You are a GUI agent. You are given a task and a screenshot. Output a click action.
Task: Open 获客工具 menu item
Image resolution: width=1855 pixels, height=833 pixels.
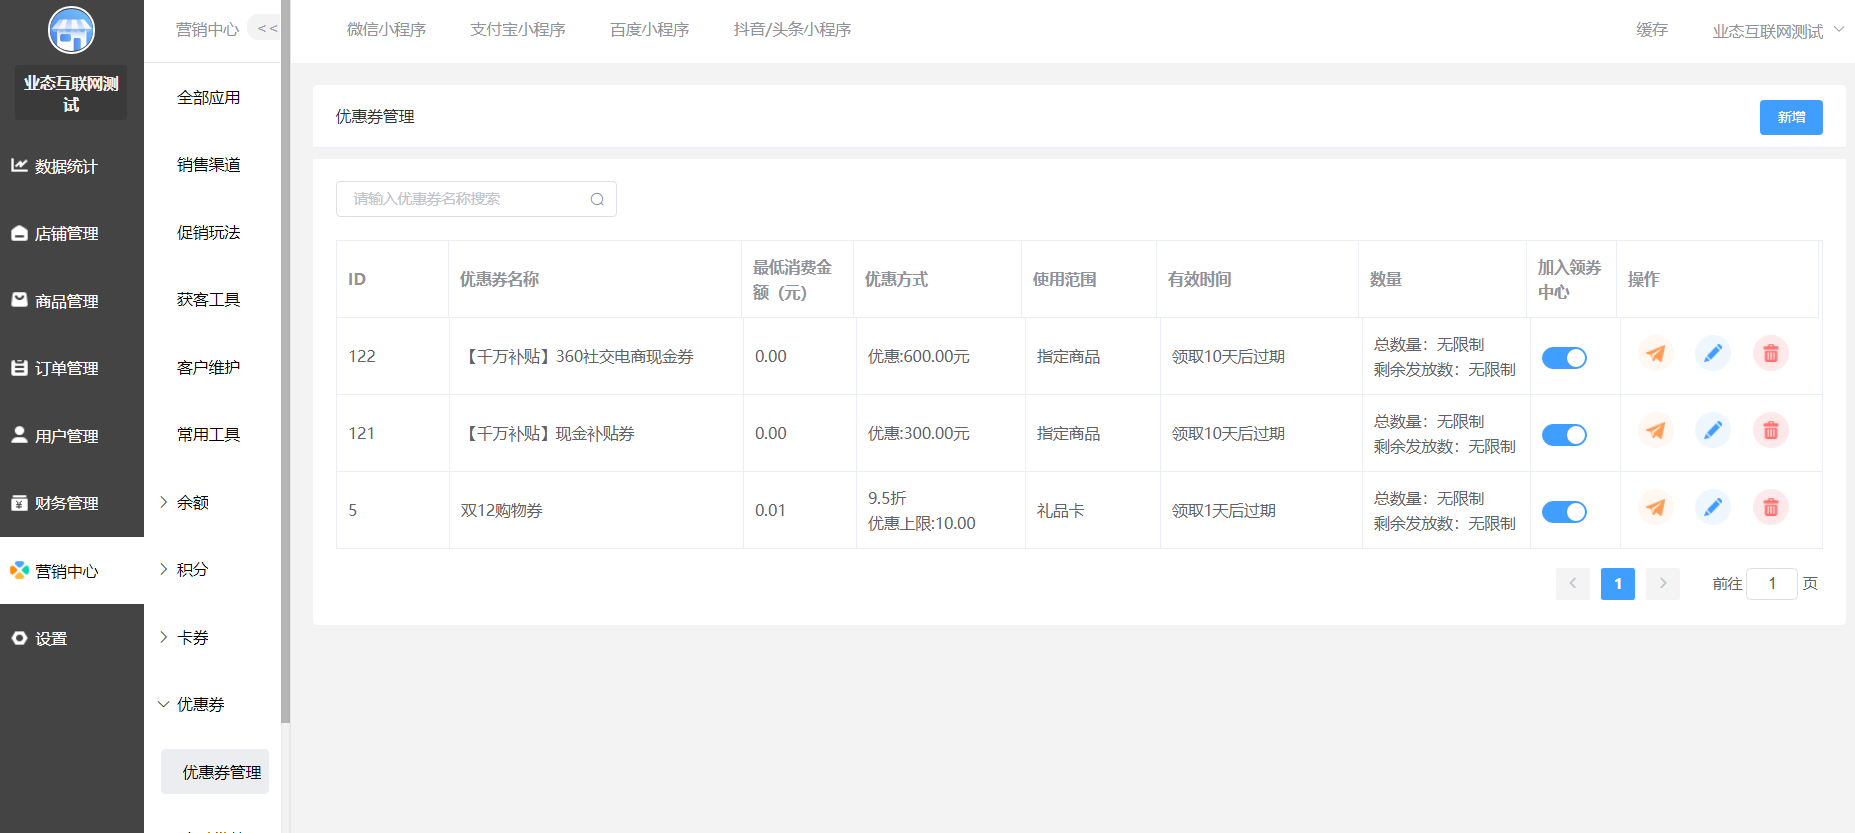tap(209, 299)
